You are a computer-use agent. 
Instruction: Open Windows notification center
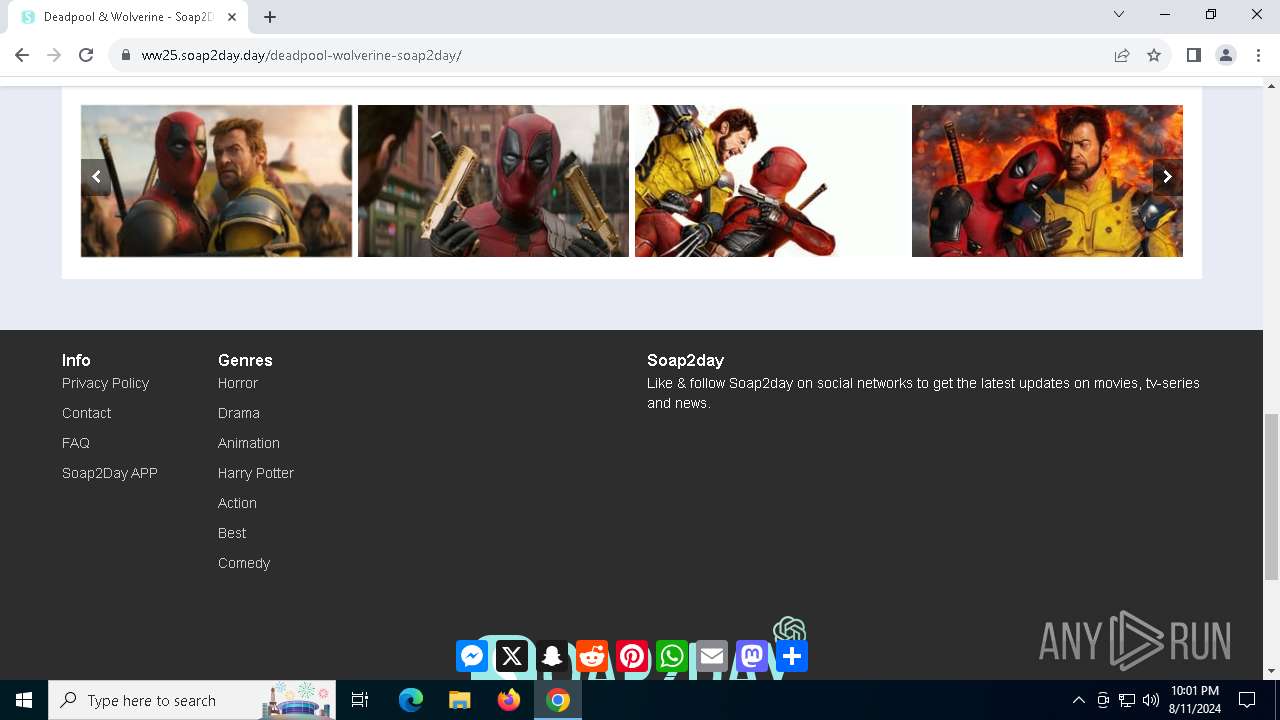[1247, 700]
